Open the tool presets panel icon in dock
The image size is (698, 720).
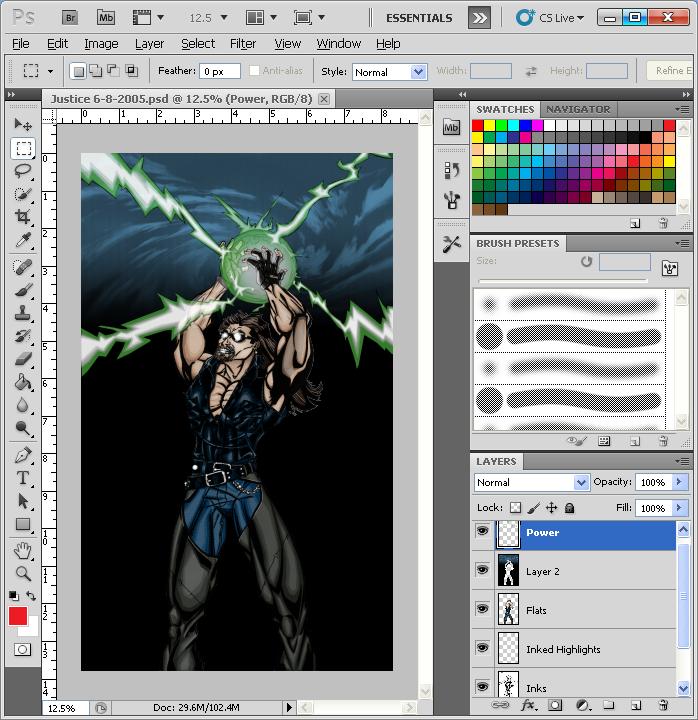point(451,244)
